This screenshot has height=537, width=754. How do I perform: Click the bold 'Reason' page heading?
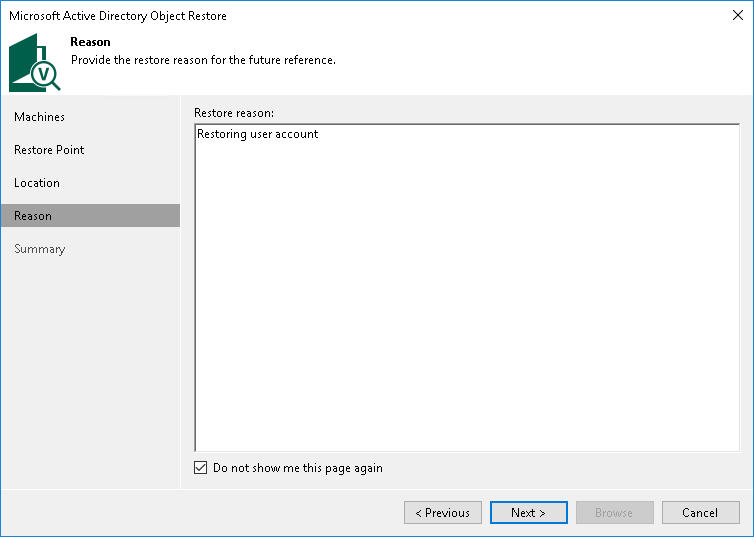point(90,42)
